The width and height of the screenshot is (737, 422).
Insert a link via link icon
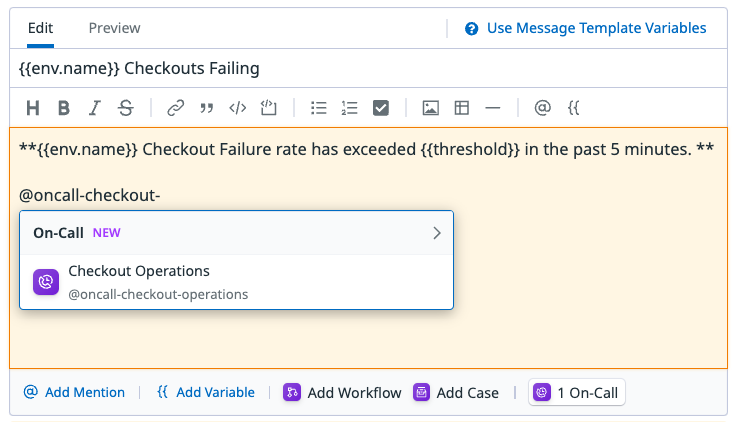coord(176,108)
